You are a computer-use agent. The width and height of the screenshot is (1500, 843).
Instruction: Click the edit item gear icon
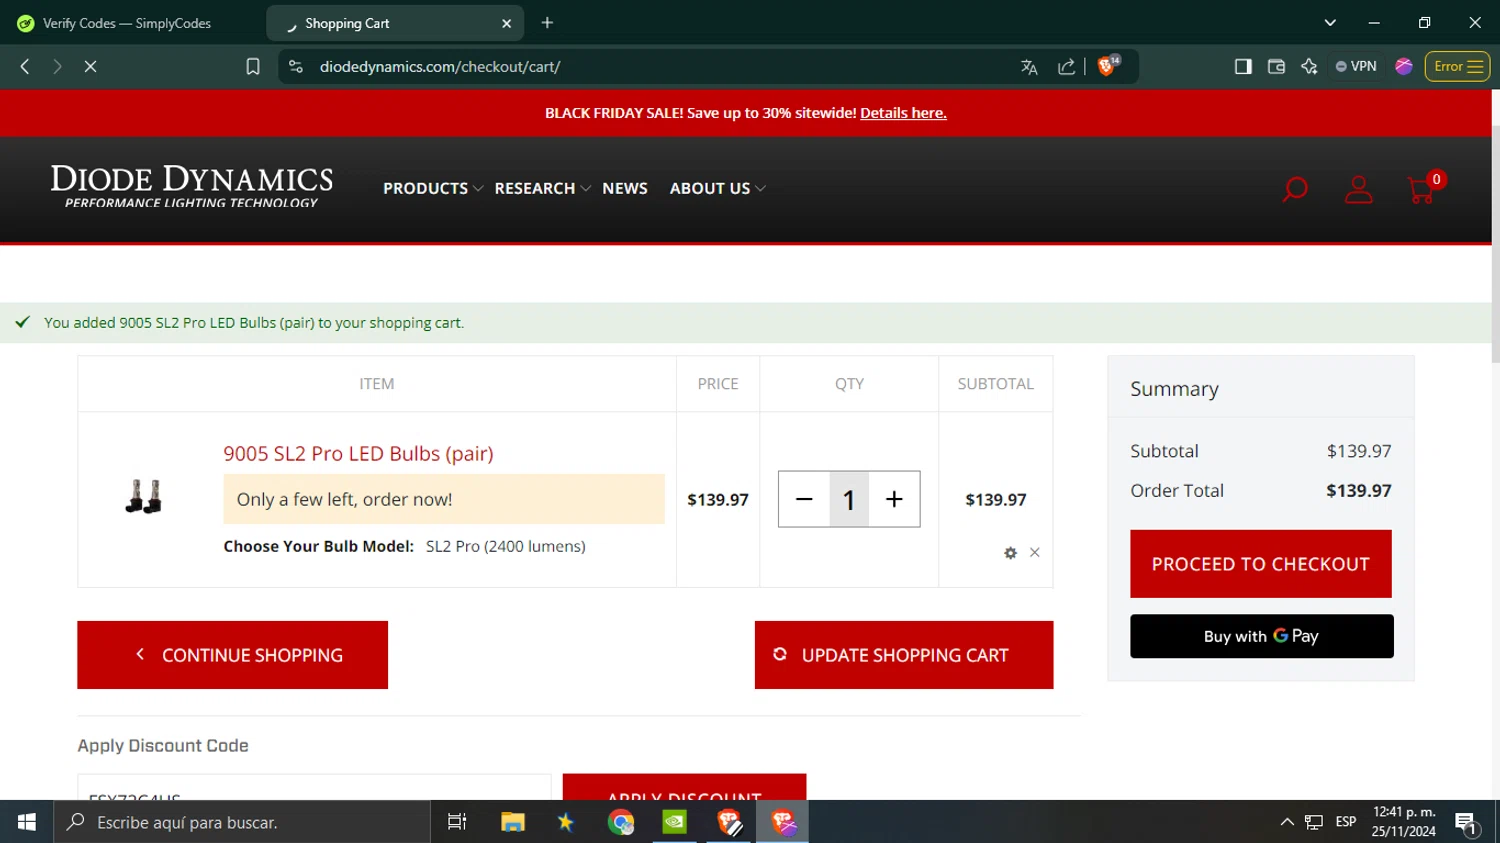click(1010, 553)
